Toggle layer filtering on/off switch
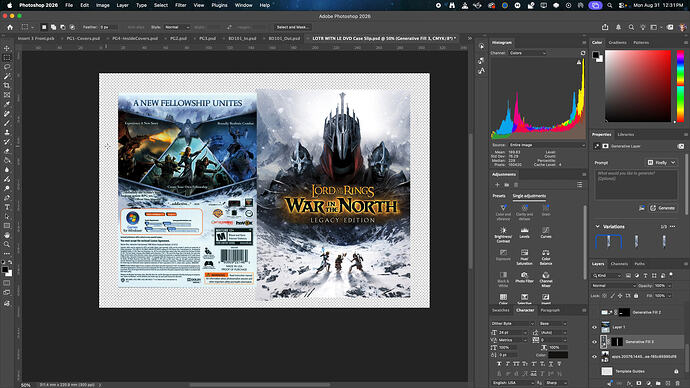Image resolution: width=690 pixels, height=388 pixels. (x=671, y=275)
